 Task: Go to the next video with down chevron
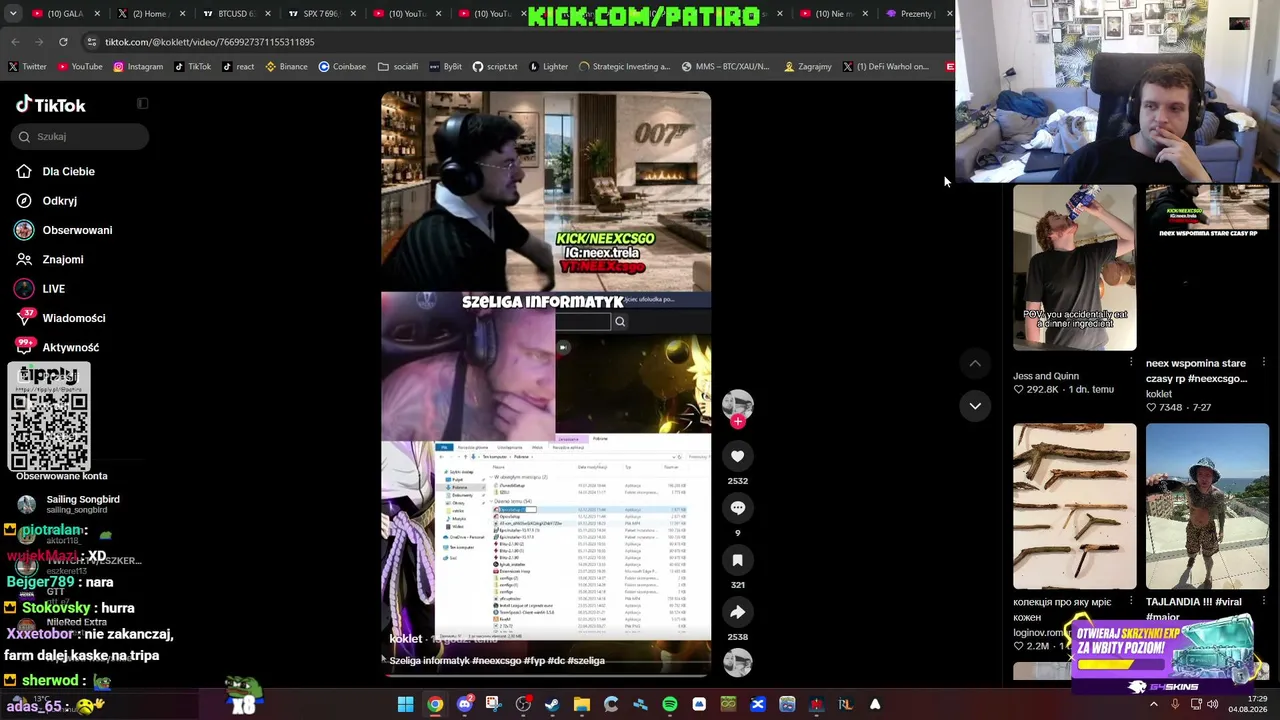coord(975,405)
